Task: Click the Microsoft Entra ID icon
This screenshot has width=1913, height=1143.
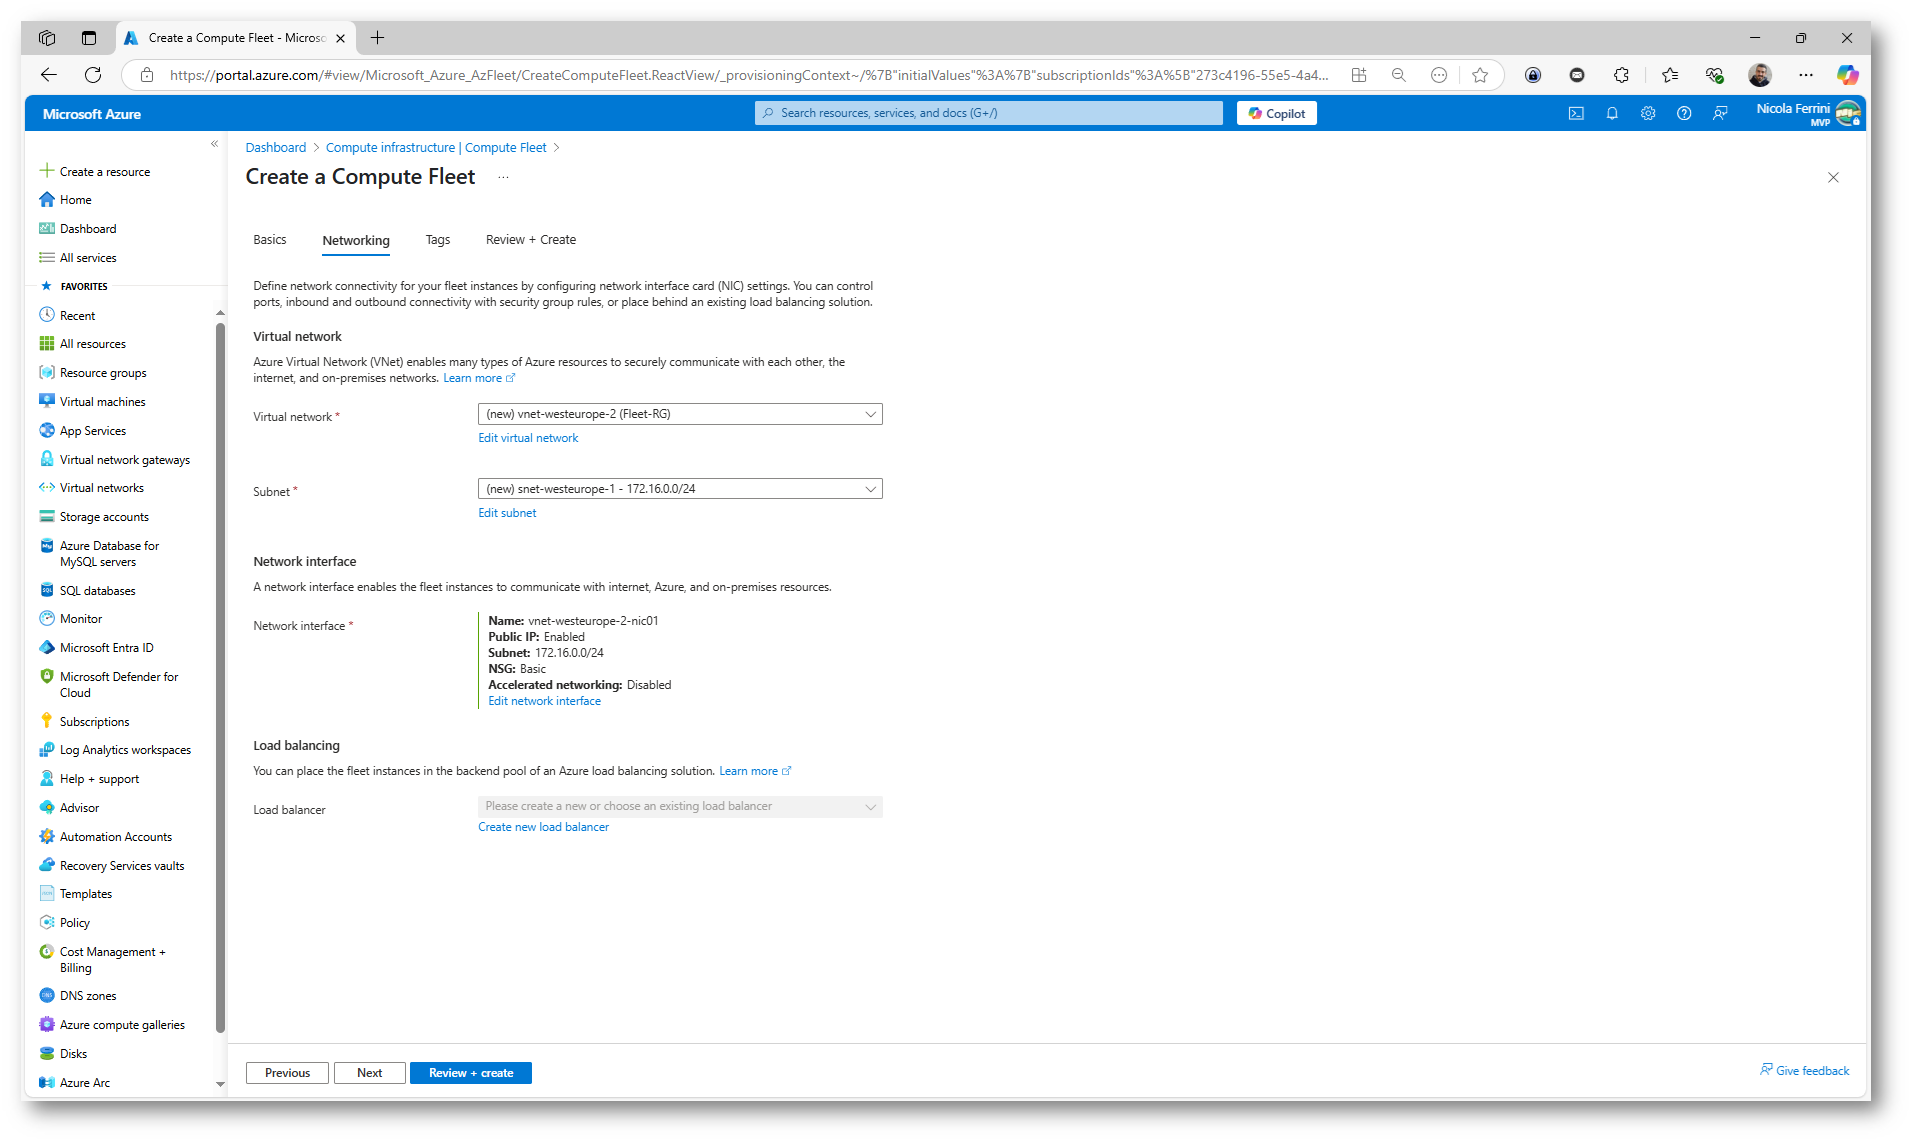Action: [x=47, y=647]
